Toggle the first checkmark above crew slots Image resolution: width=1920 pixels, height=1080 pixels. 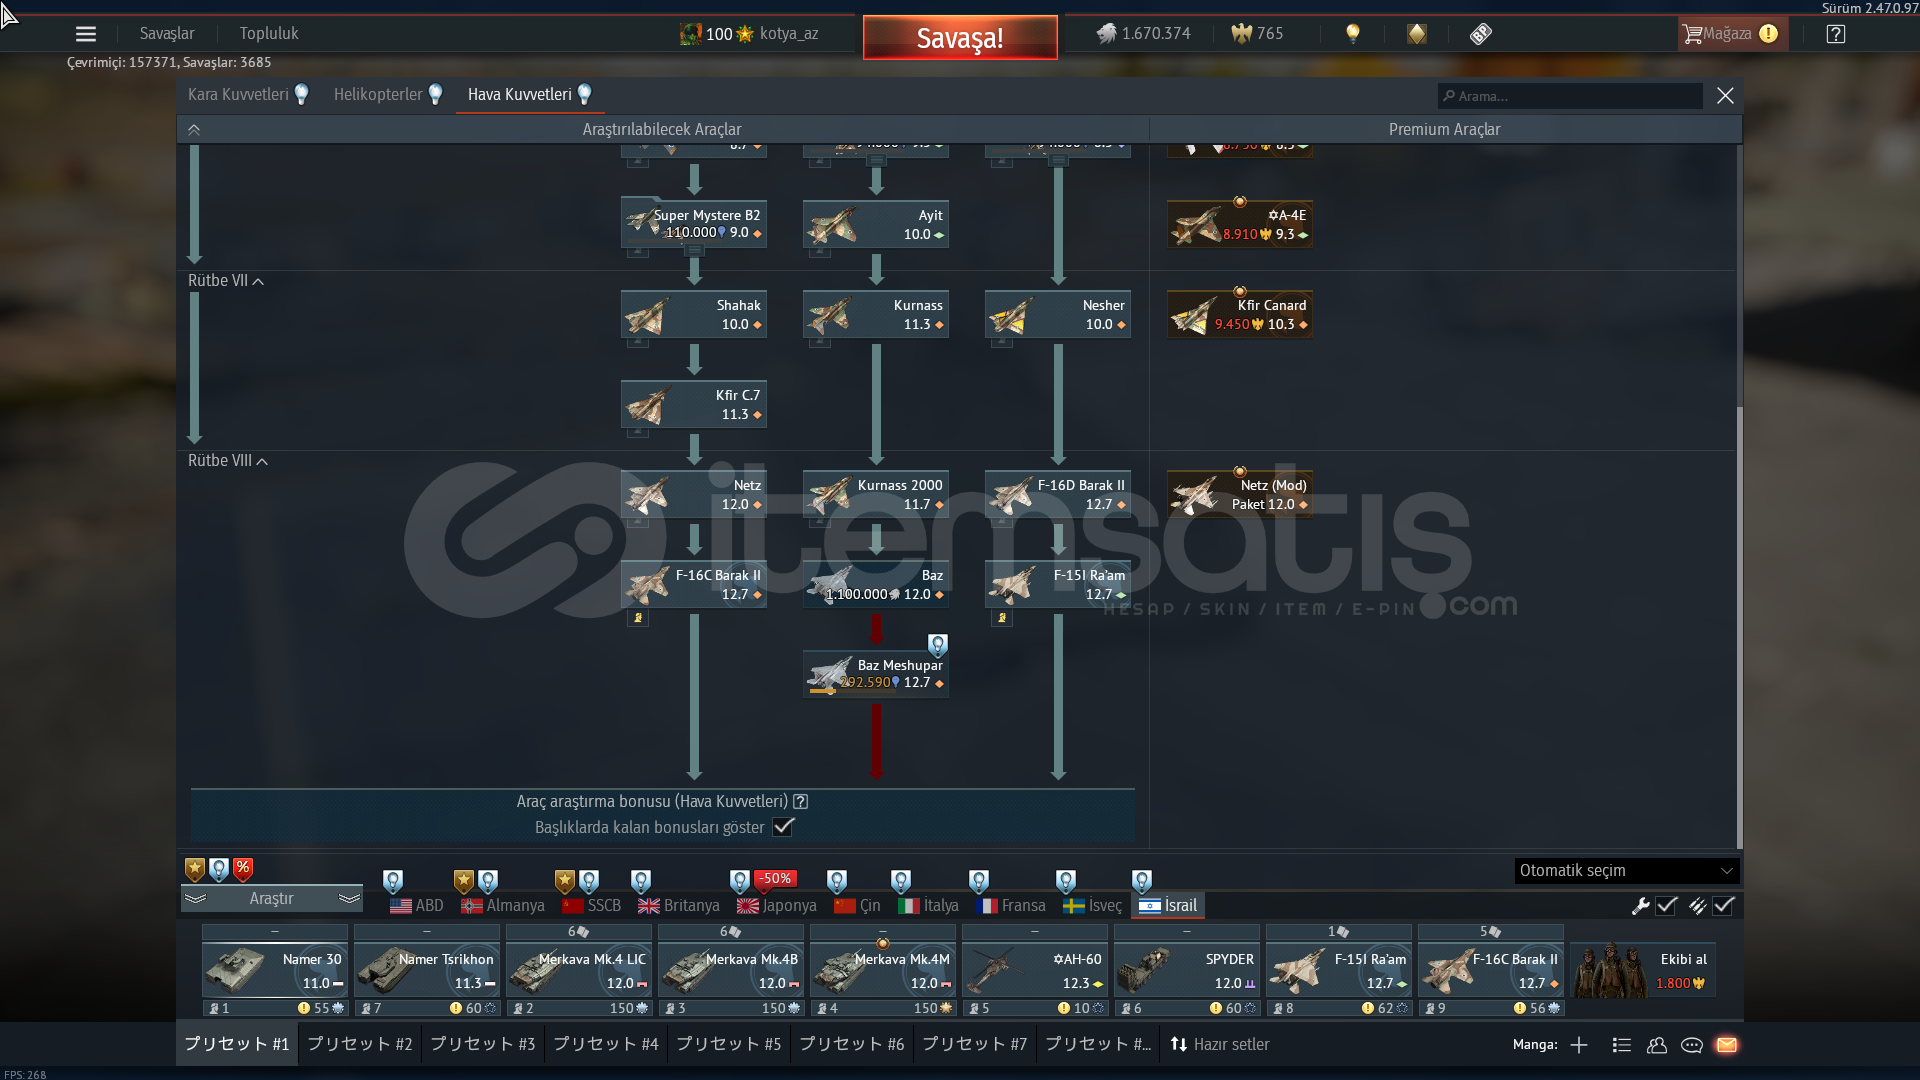1666,906
